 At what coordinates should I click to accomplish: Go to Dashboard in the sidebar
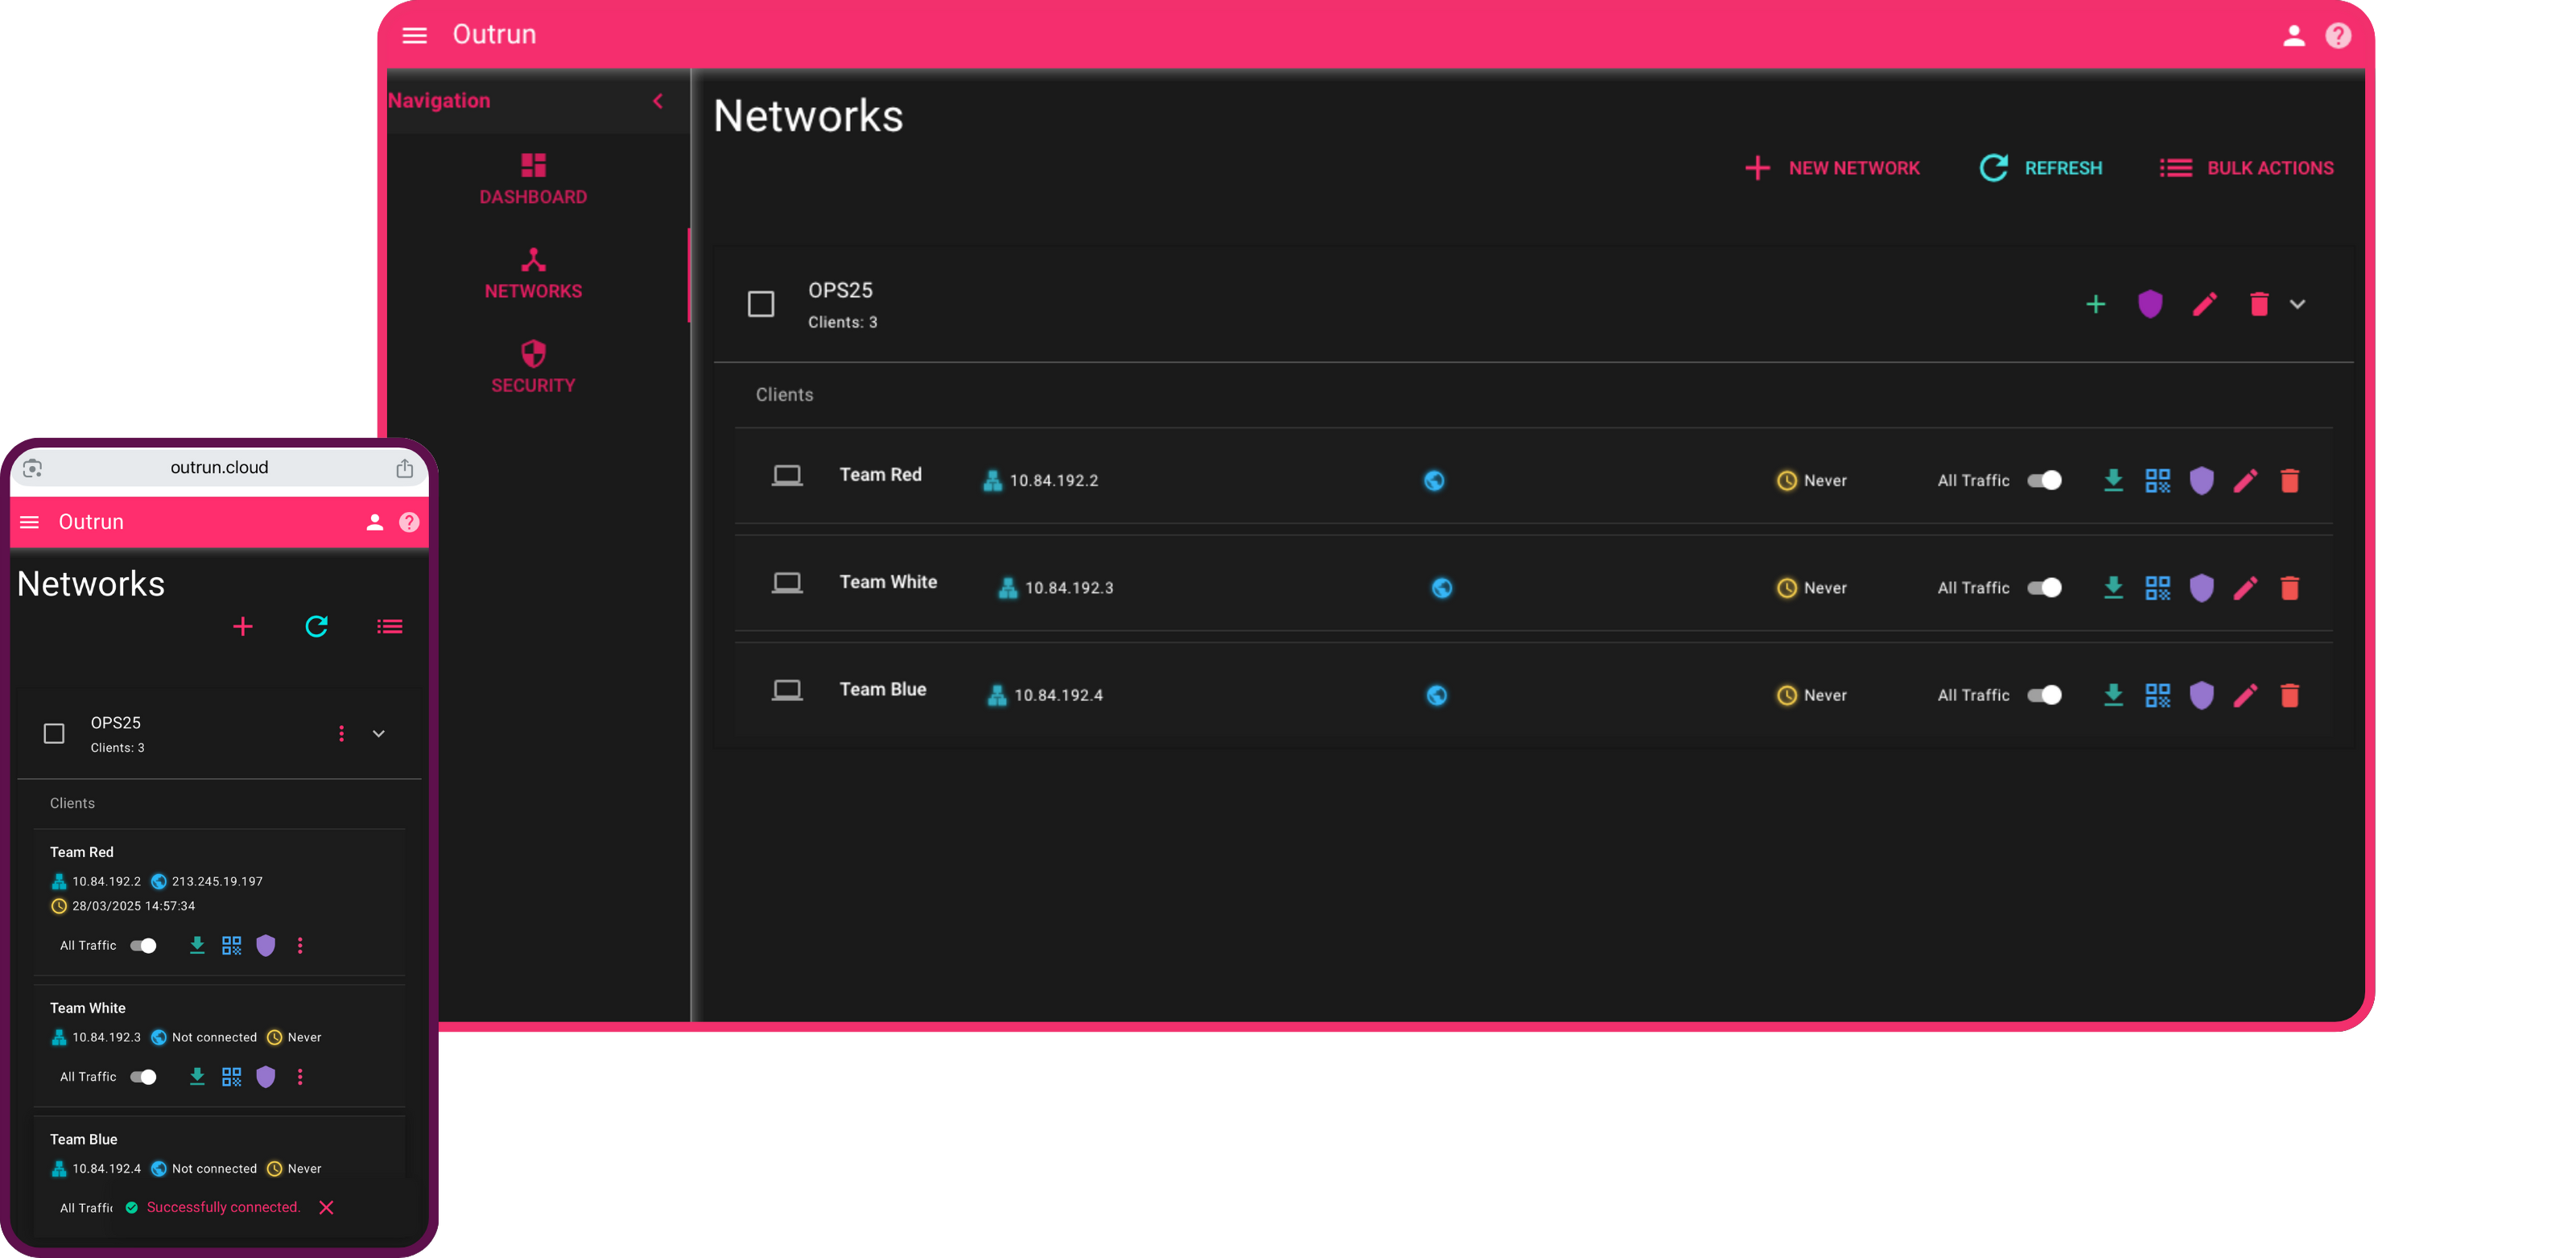pos(533,179)
